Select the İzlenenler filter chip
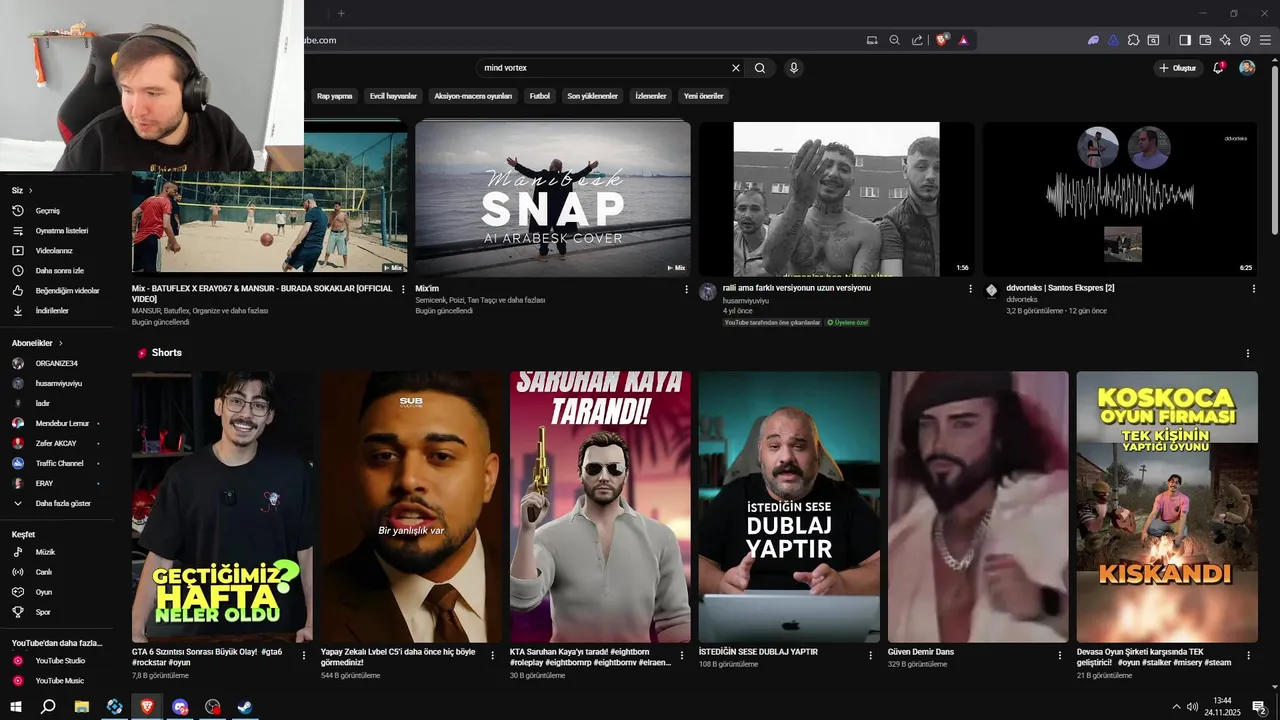Viewport: 1280px width, 720px height. coord(651,96)
